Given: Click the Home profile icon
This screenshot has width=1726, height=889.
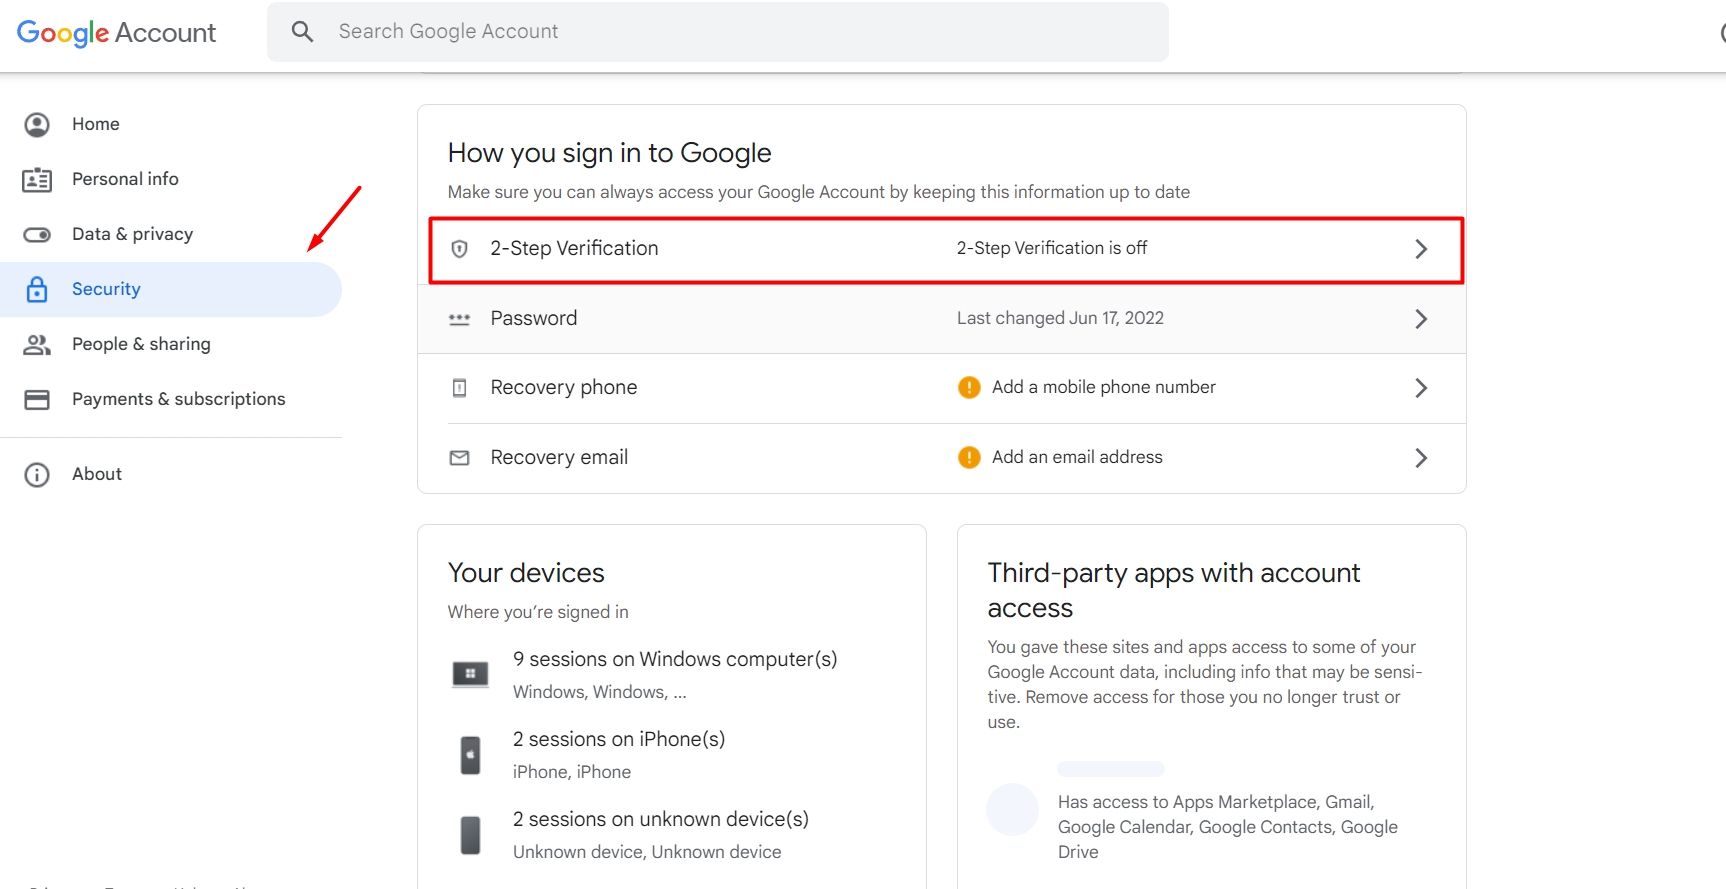Looking at the screenshot, I should coord(37,124).
